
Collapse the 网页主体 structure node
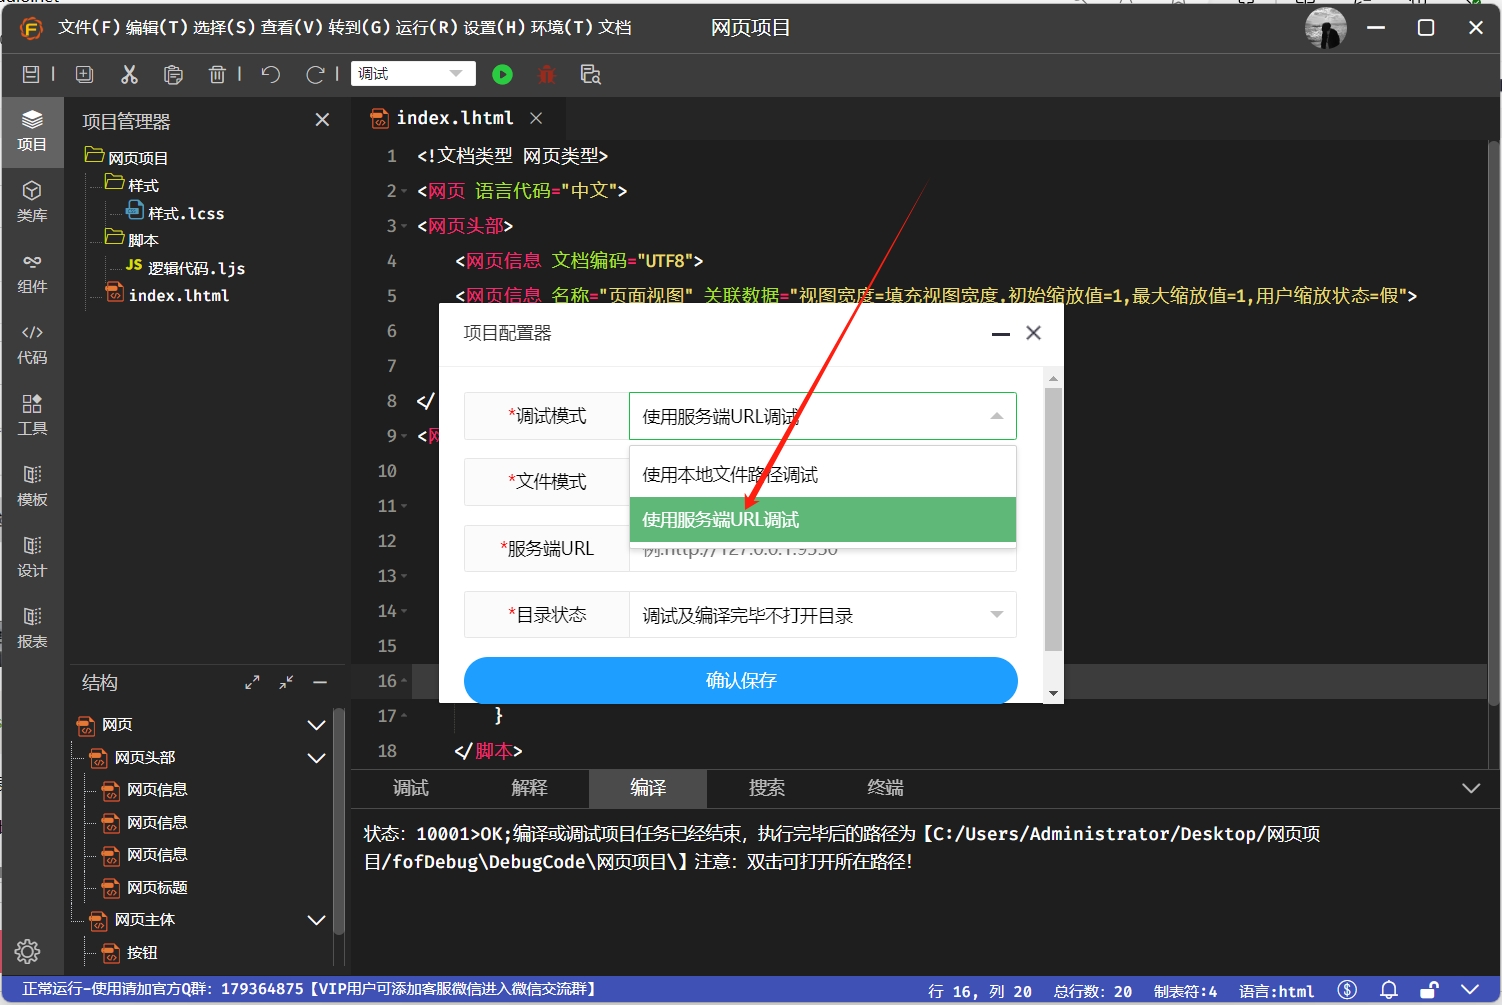pyautogui.click(x=316, y=920)
